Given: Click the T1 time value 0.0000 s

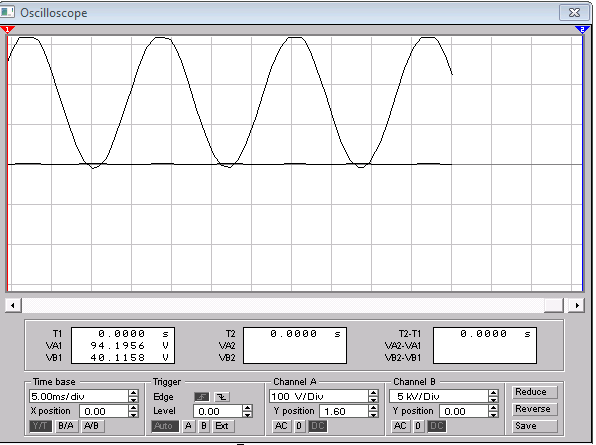Looking at the screenshot, I should pos(133,334).
